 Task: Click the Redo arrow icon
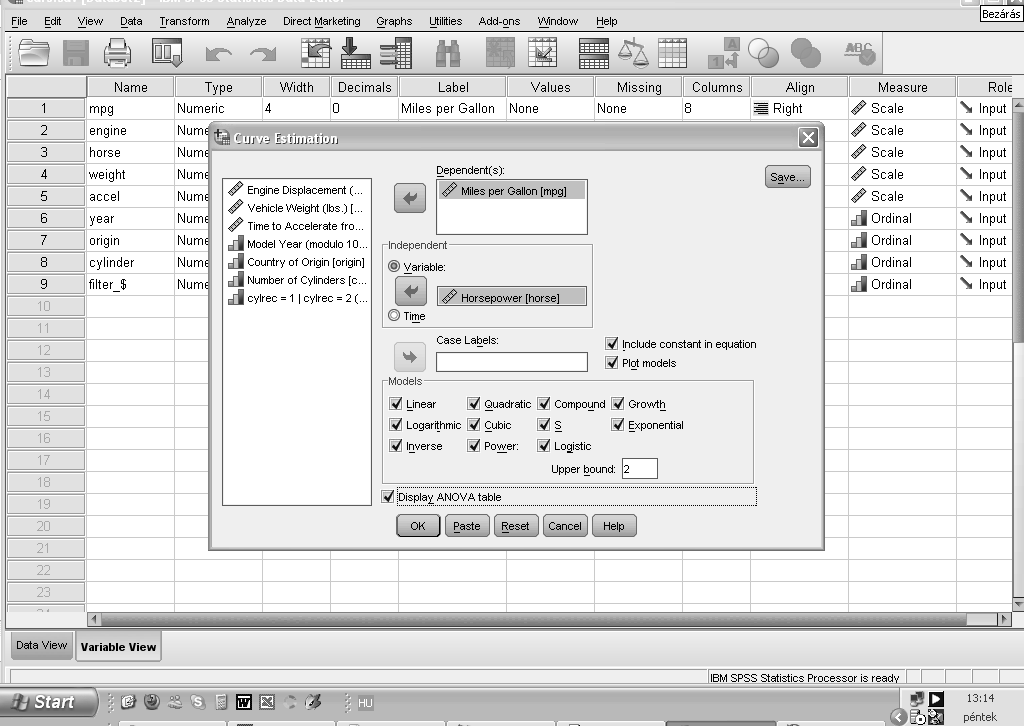point(263,54)
